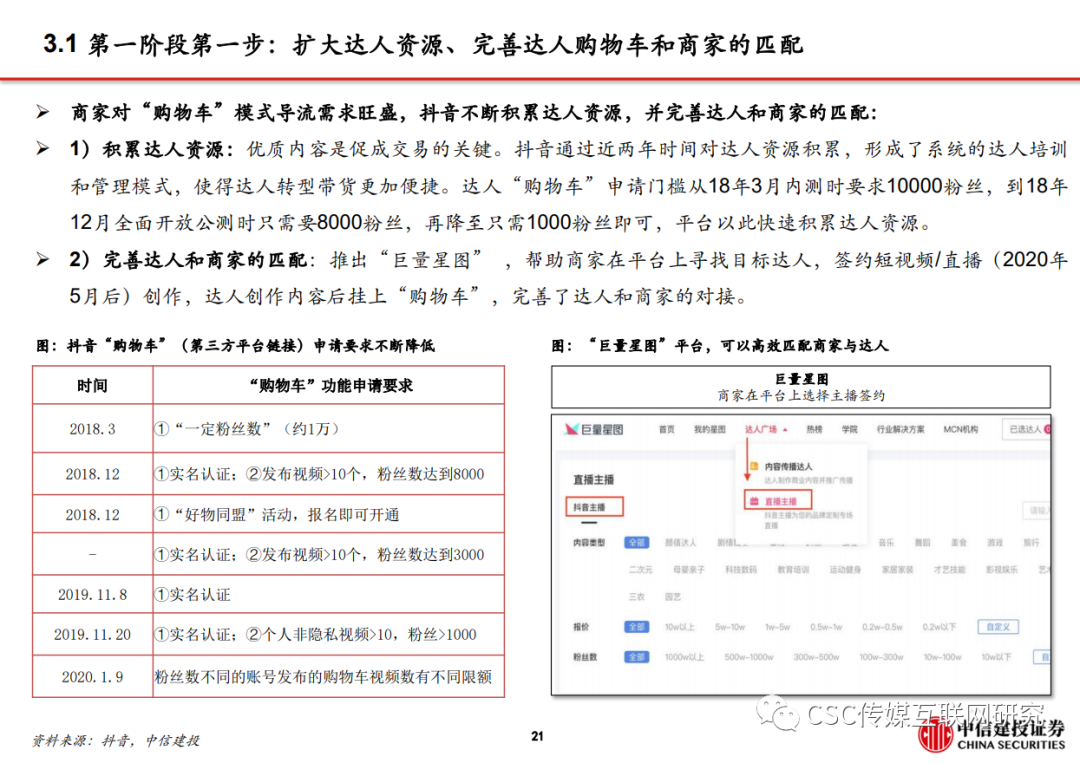Open 行业解决方案 nav item
The height and width of the screenshot is (763, 1080).
point(901,430)
